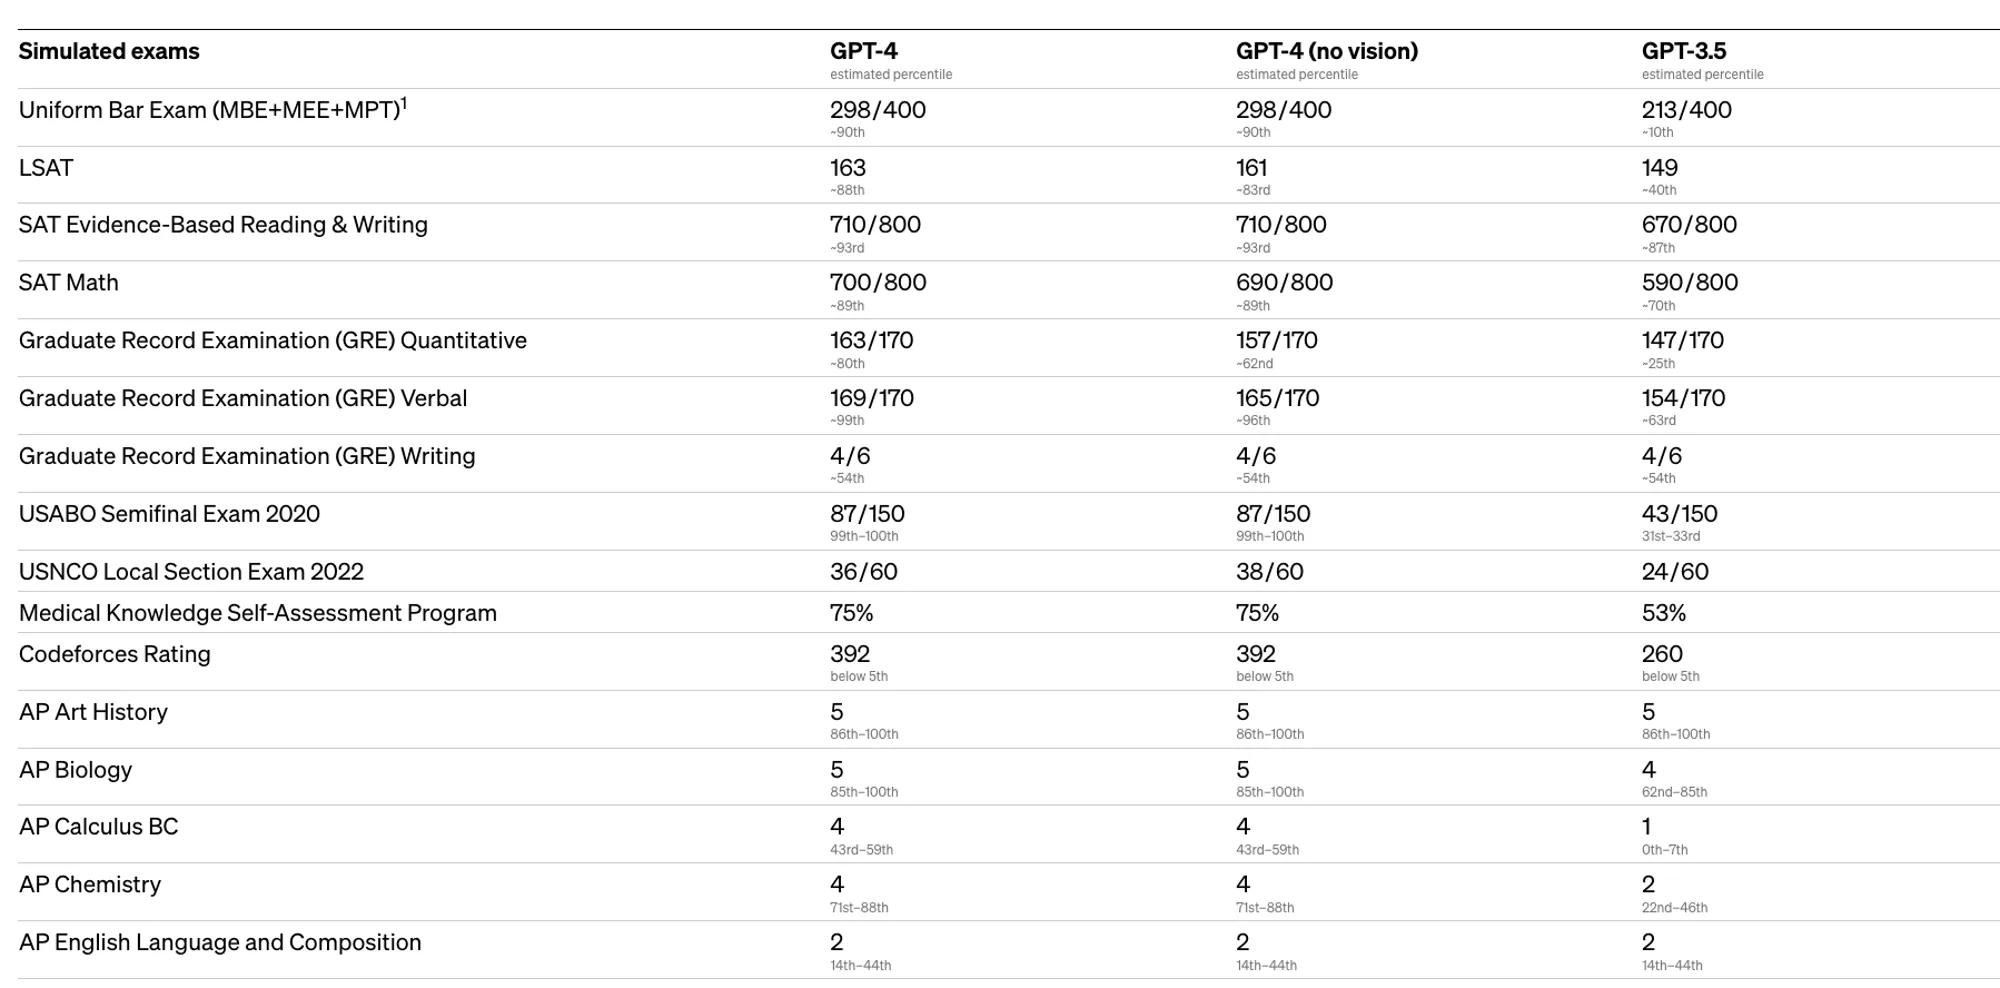
Task: Click the 'GPT-3.5' column header
Action: point(1683,52)
